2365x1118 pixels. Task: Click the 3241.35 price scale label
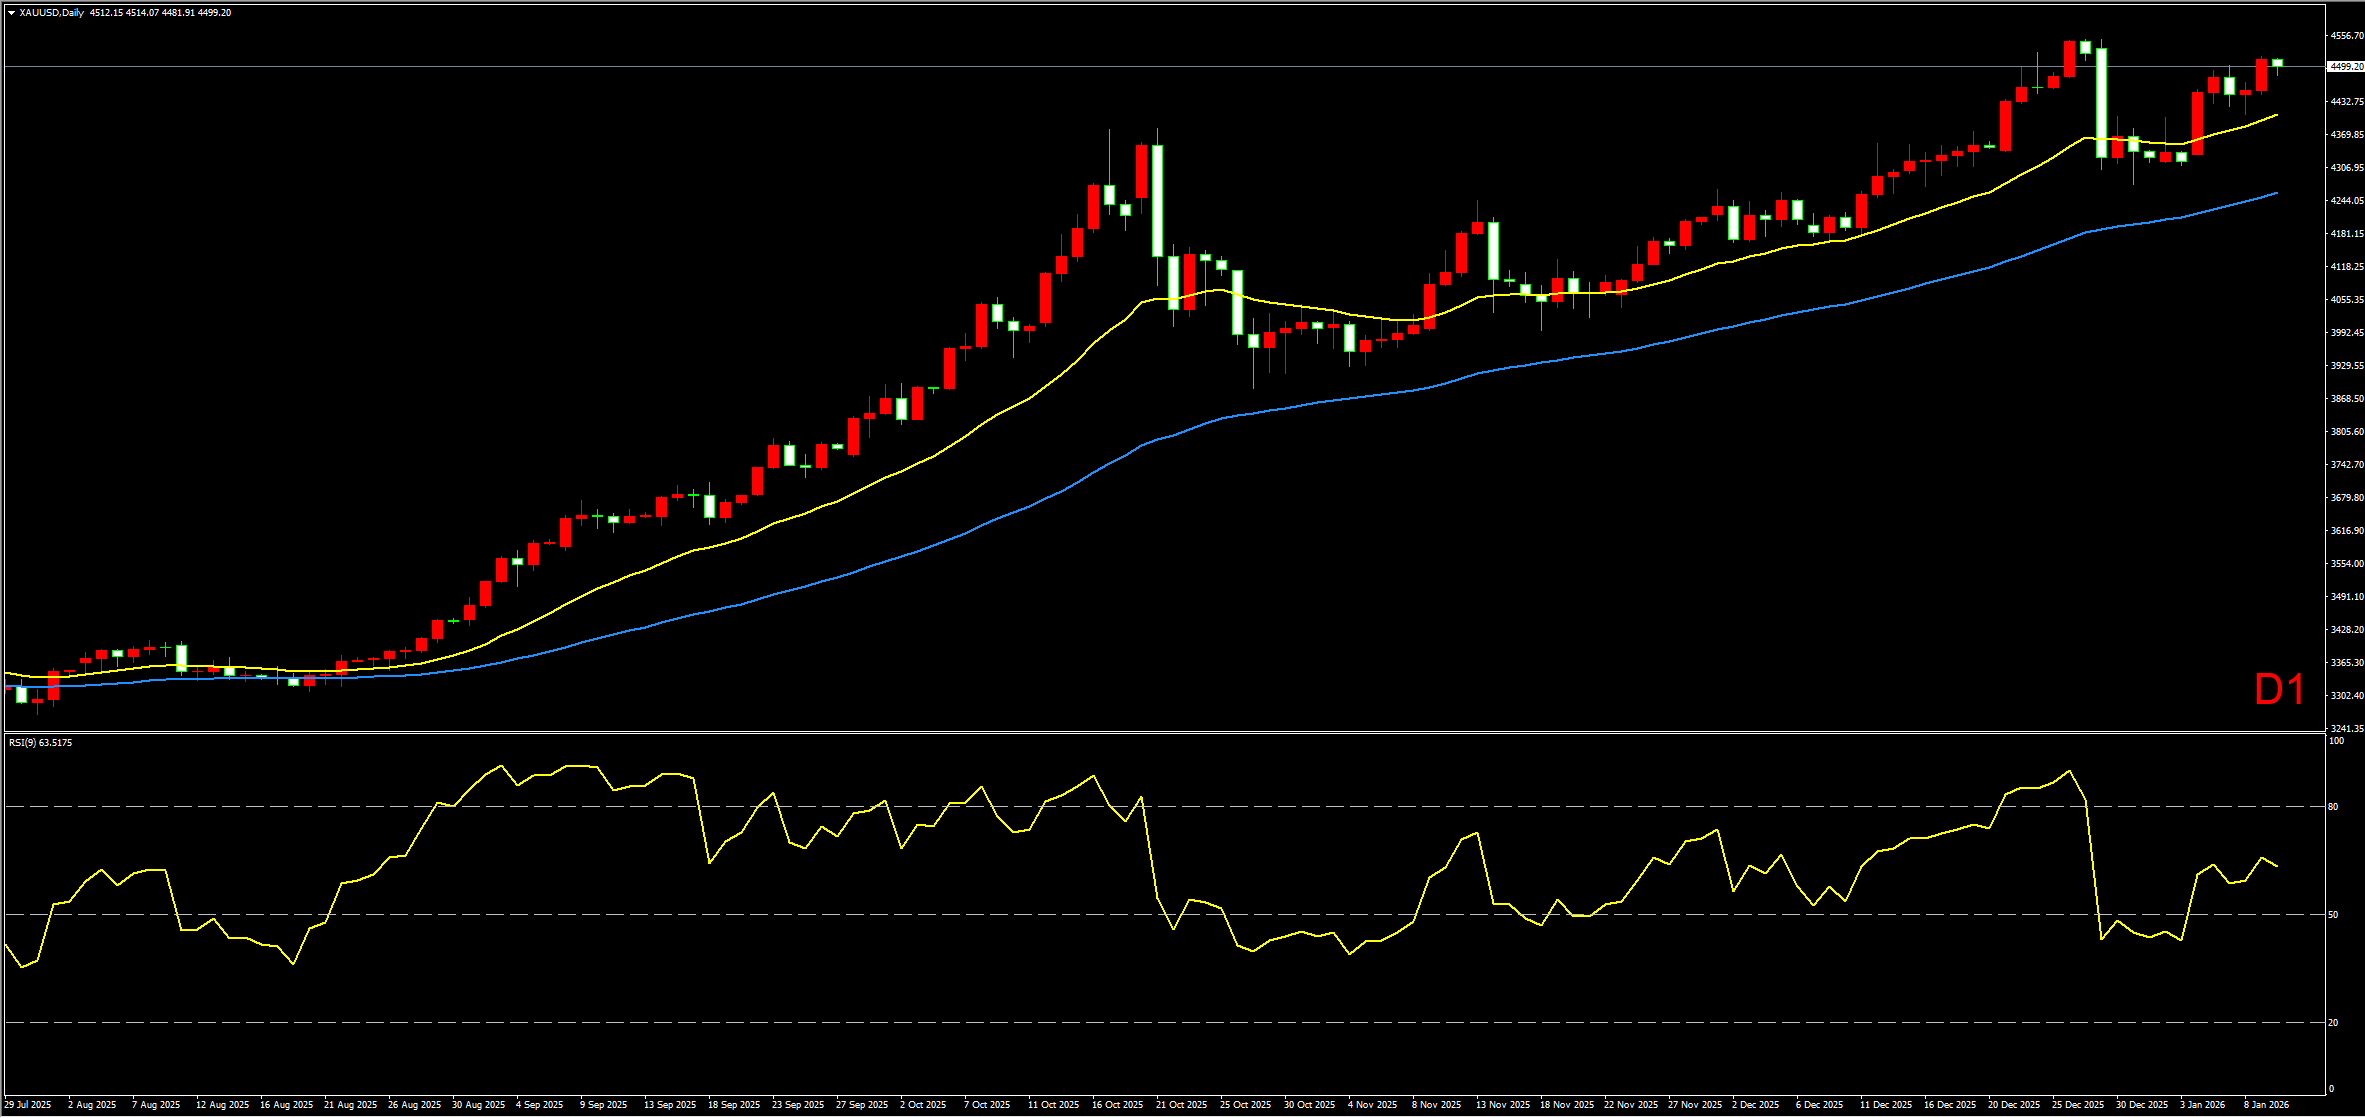(x=2346, y=728)
